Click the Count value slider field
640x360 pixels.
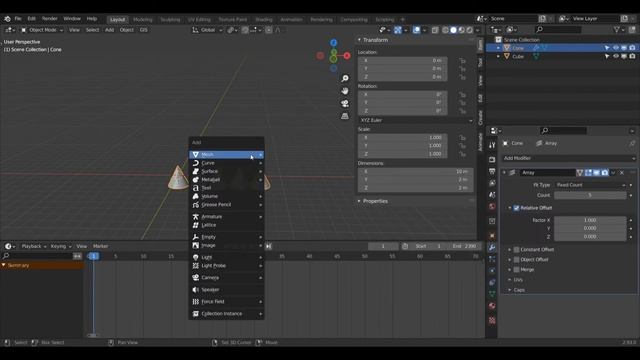(590, 196)
